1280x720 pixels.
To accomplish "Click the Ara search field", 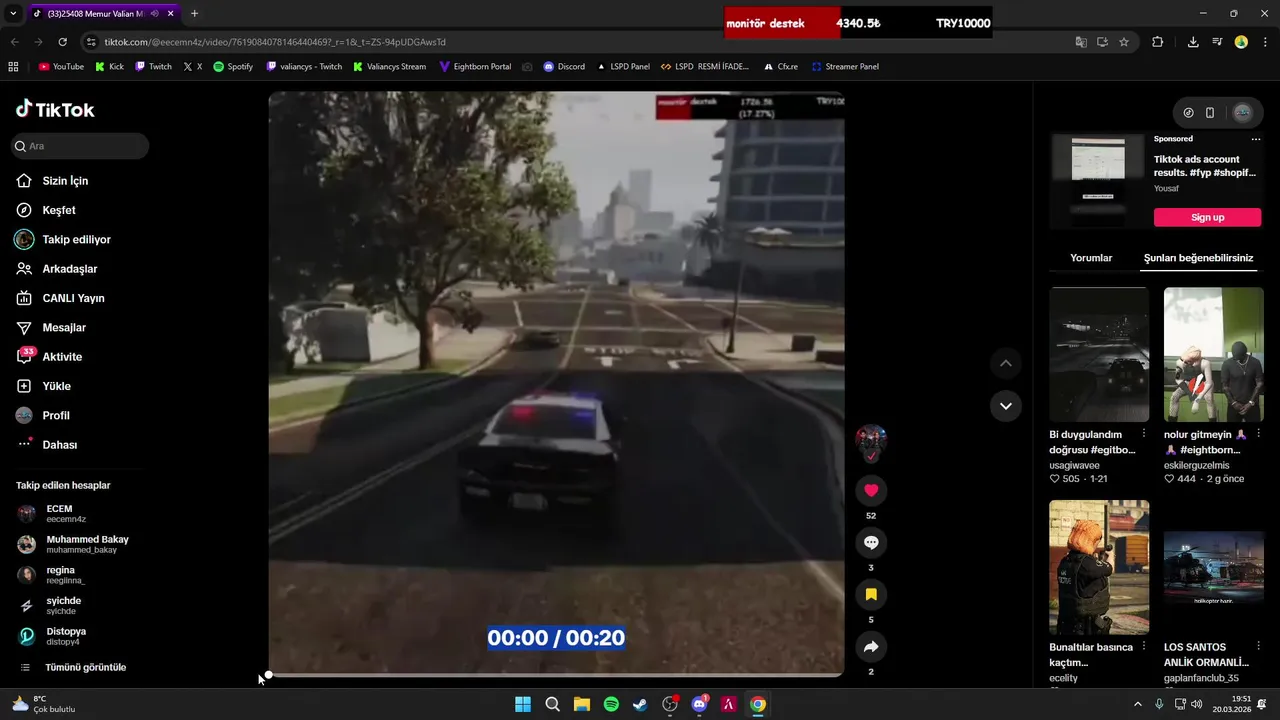I will (80, 146).
